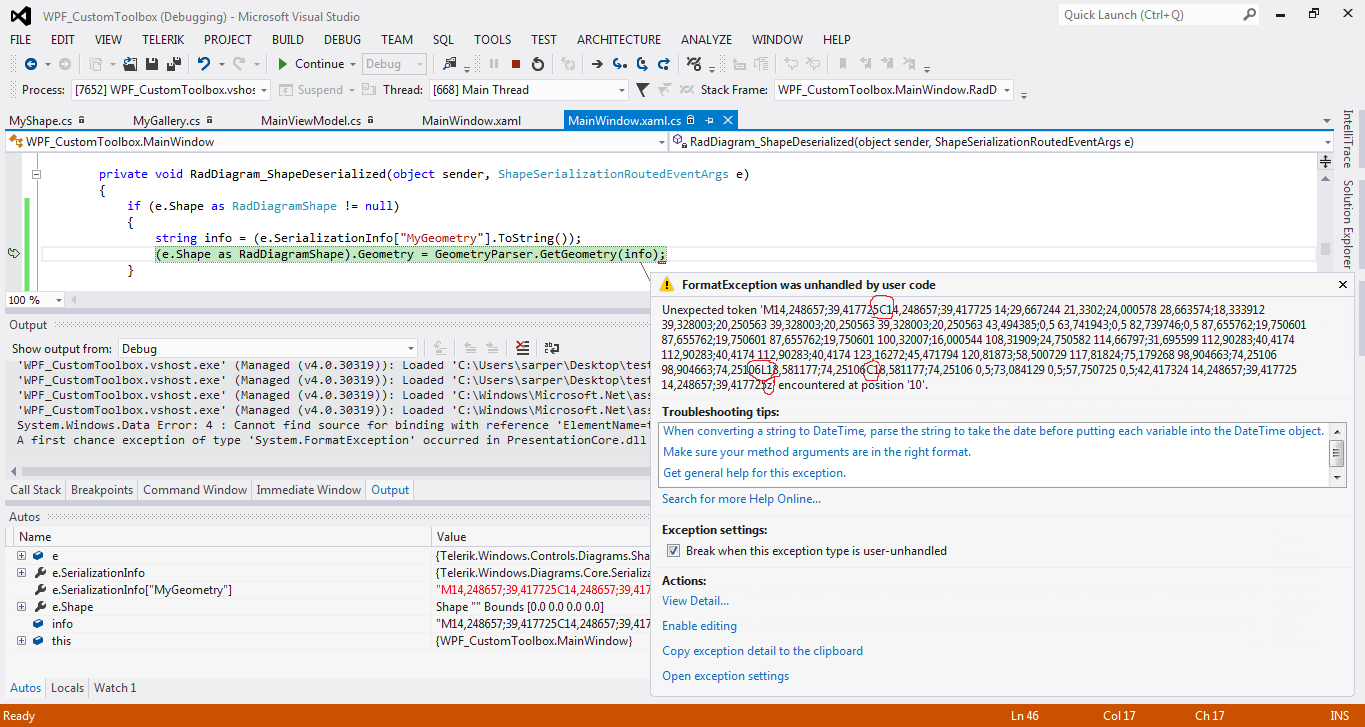Restart the debug session icon
Viewport: 1365px width, 727px height.
tap(538, 64)
